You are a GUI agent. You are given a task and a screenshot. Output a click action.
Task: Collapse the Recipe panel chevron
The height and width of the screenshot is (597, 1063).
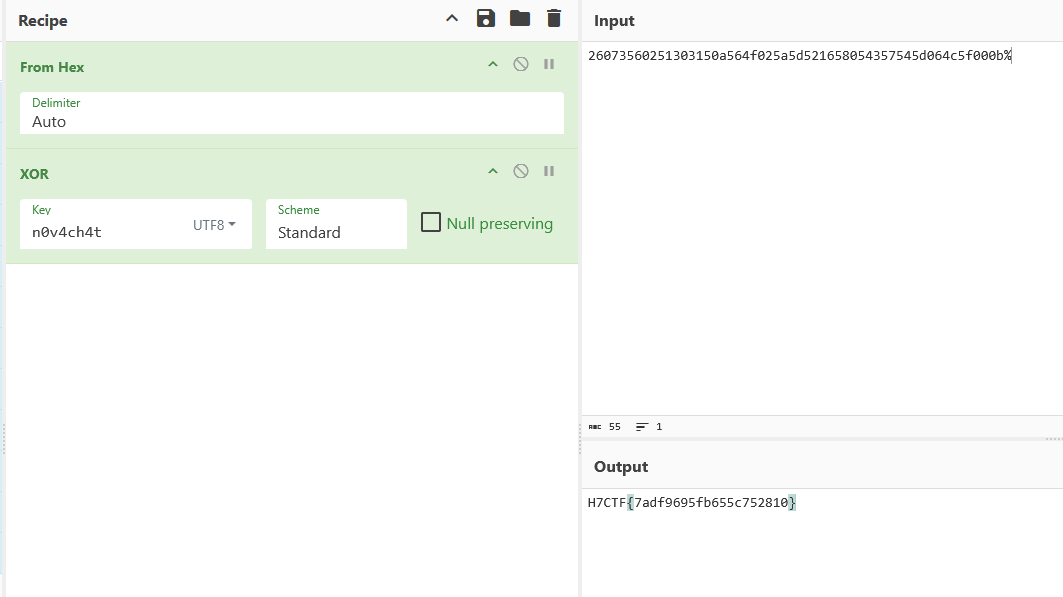452,19
